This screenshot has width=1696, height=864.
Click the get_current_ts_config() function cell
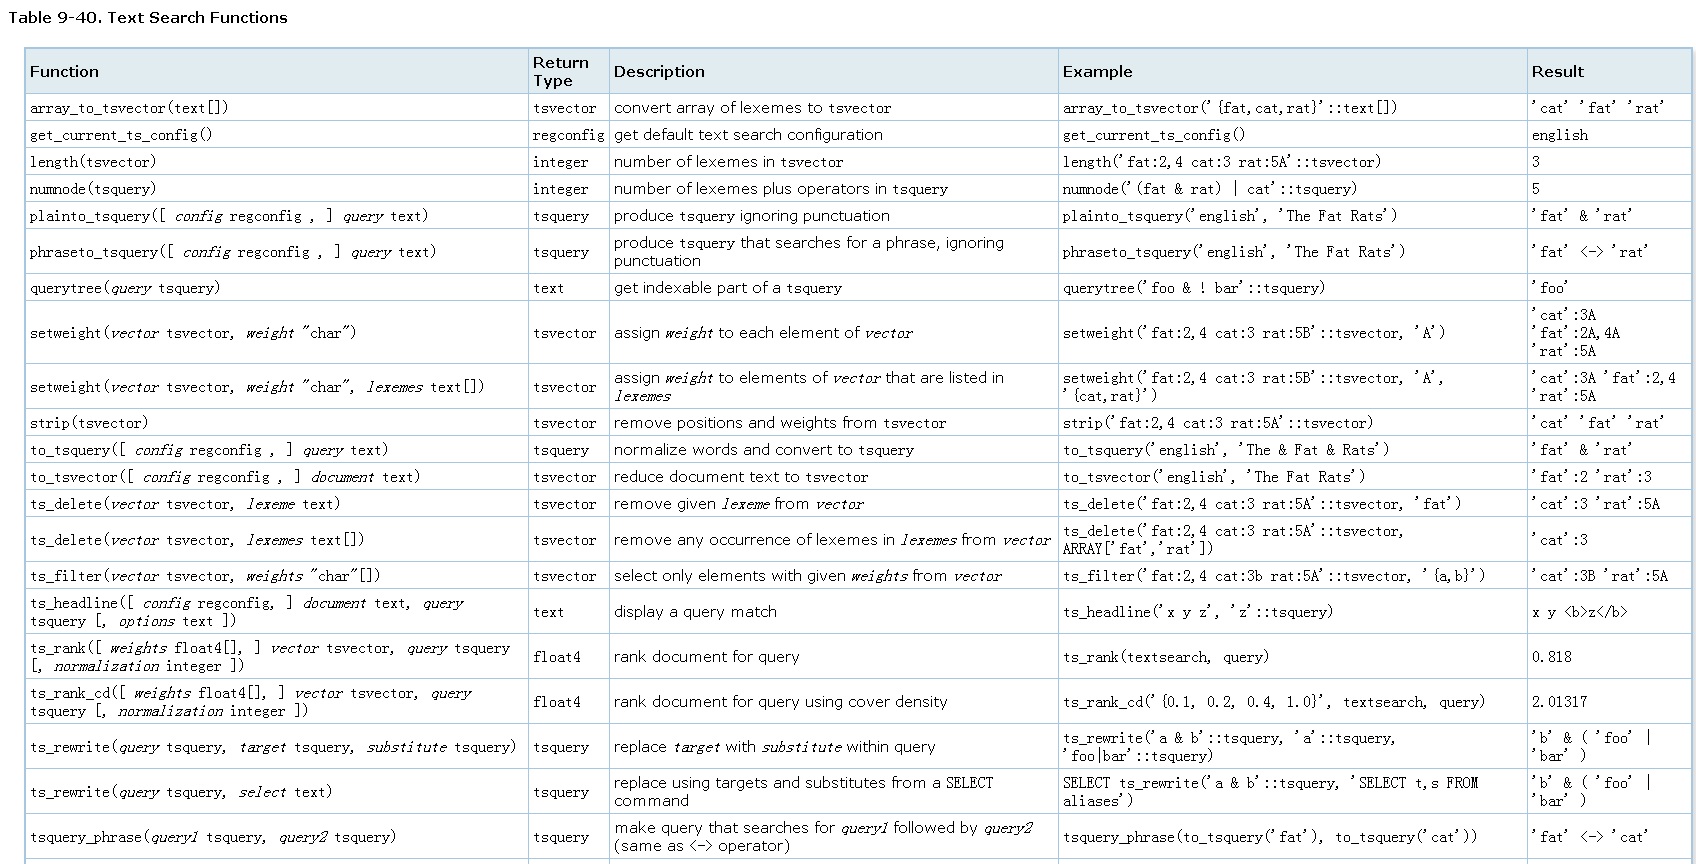coord(121,135)
